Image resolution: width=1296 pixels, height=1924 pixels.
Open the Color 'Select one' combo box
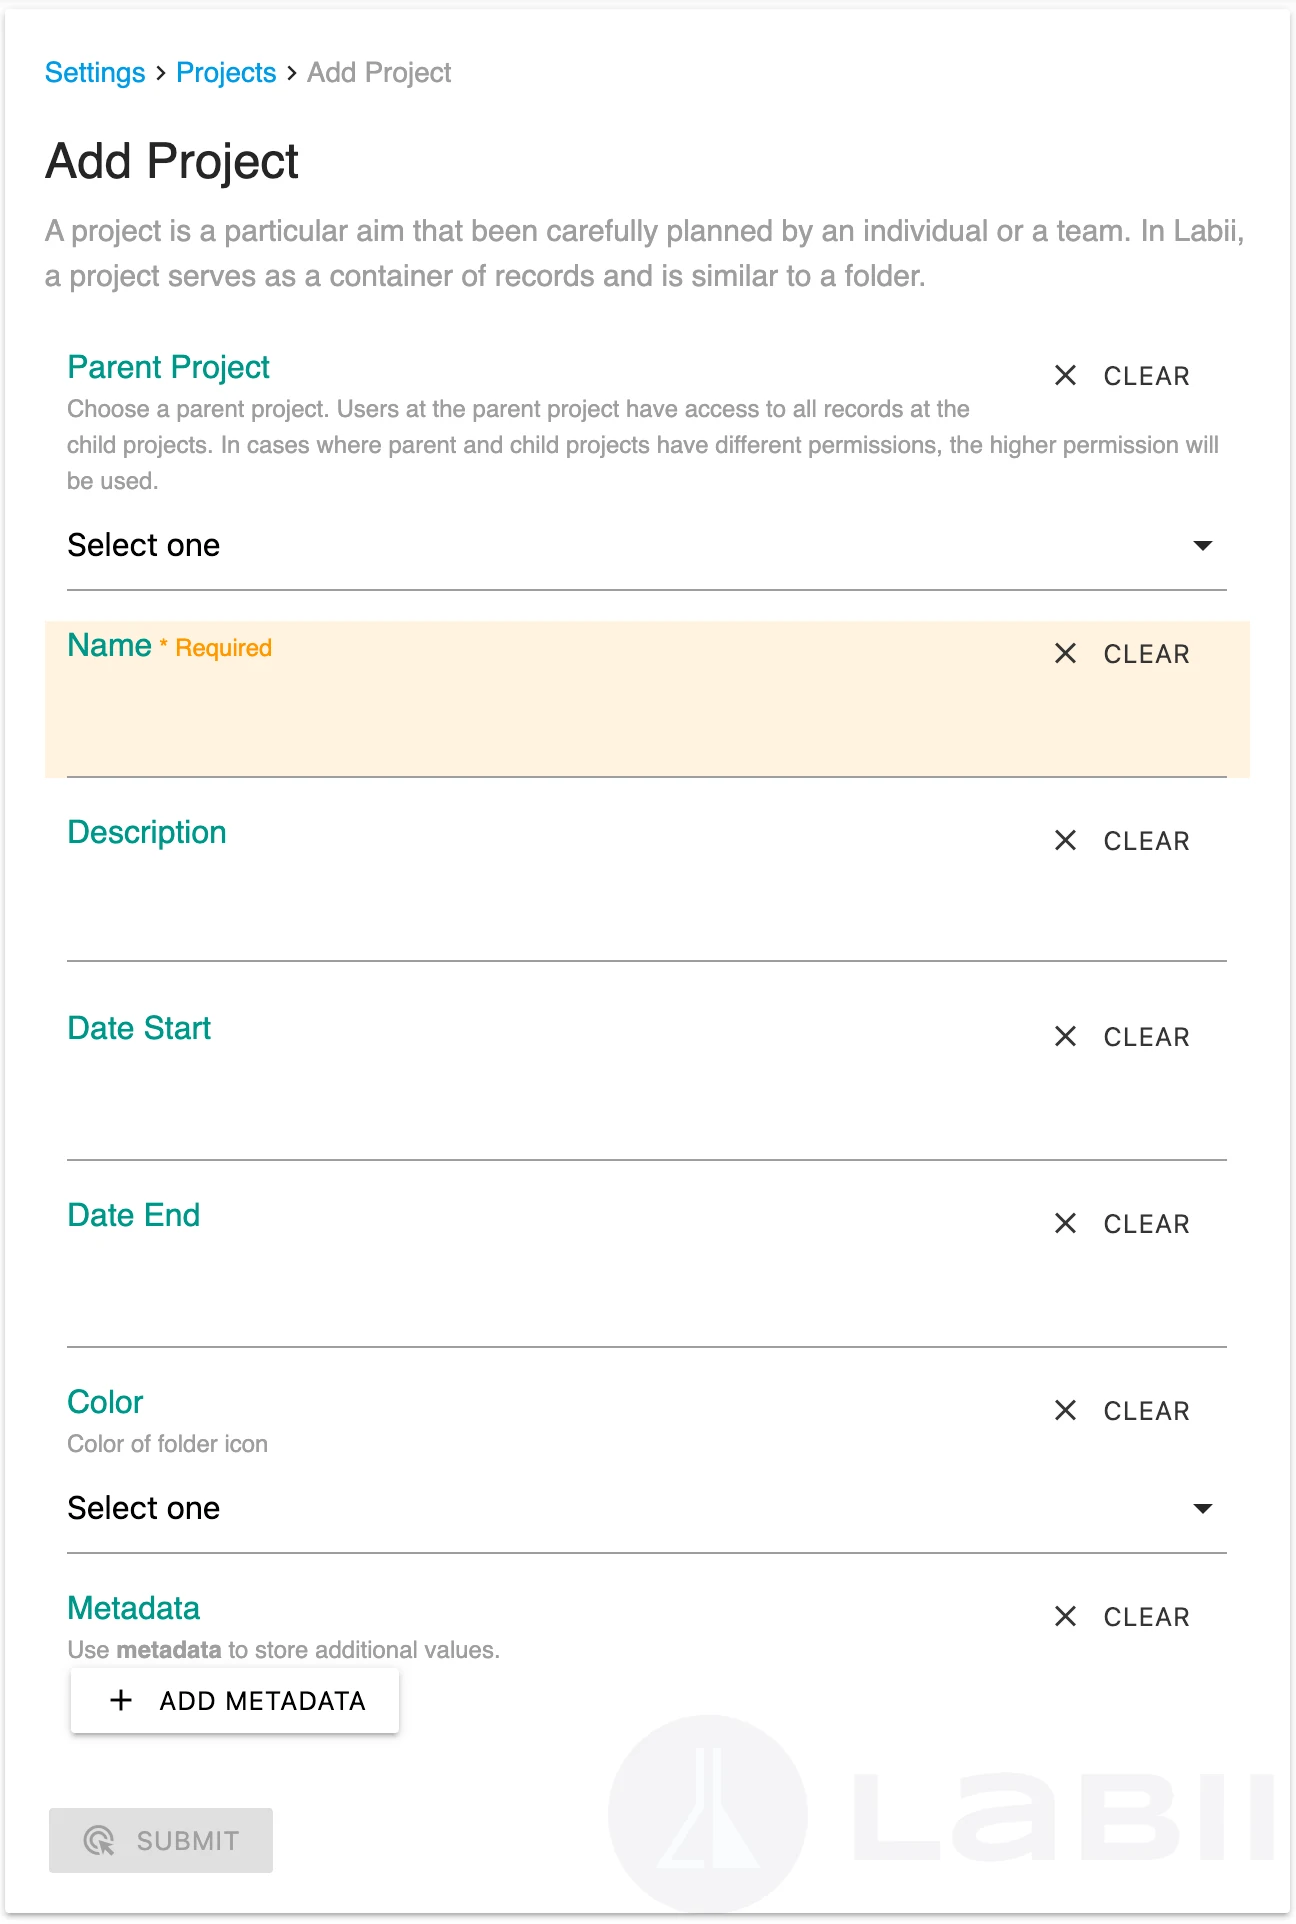(646, 1509)
